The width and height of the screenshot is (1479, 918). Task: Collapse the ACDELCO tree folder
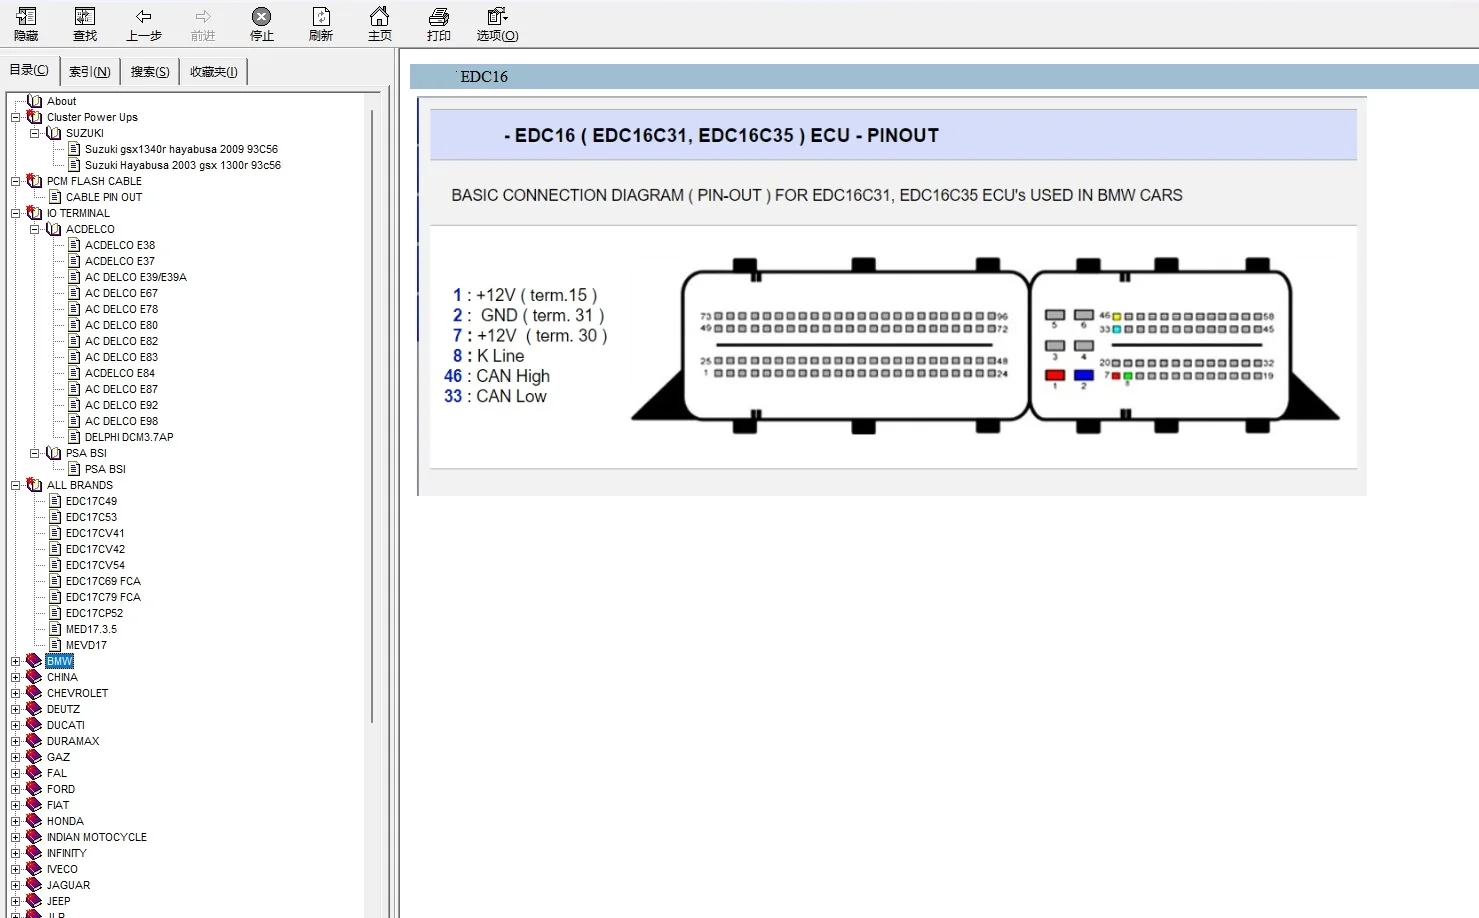[x=34, y=229]
